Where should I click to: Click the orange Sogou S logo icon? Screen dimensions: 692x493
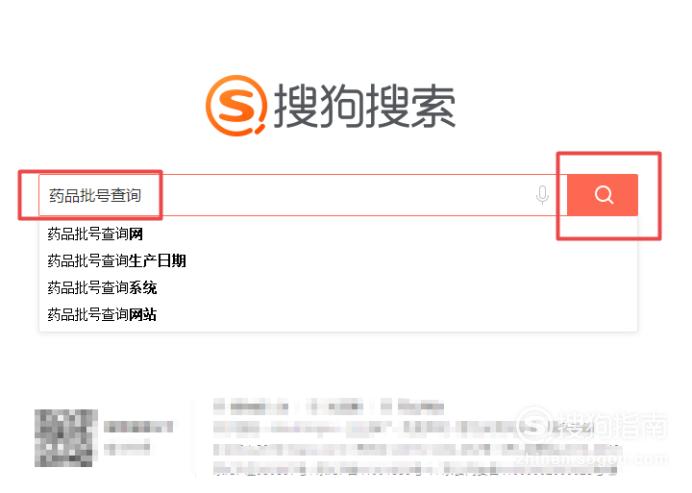(x=237, y=105)
